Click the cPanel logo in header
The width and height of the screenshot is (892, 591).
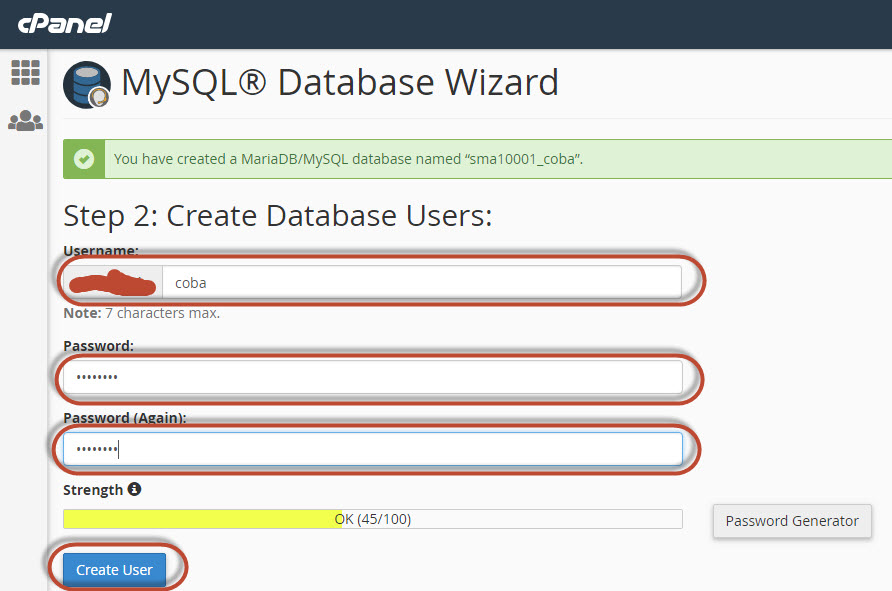coord(63,24)
